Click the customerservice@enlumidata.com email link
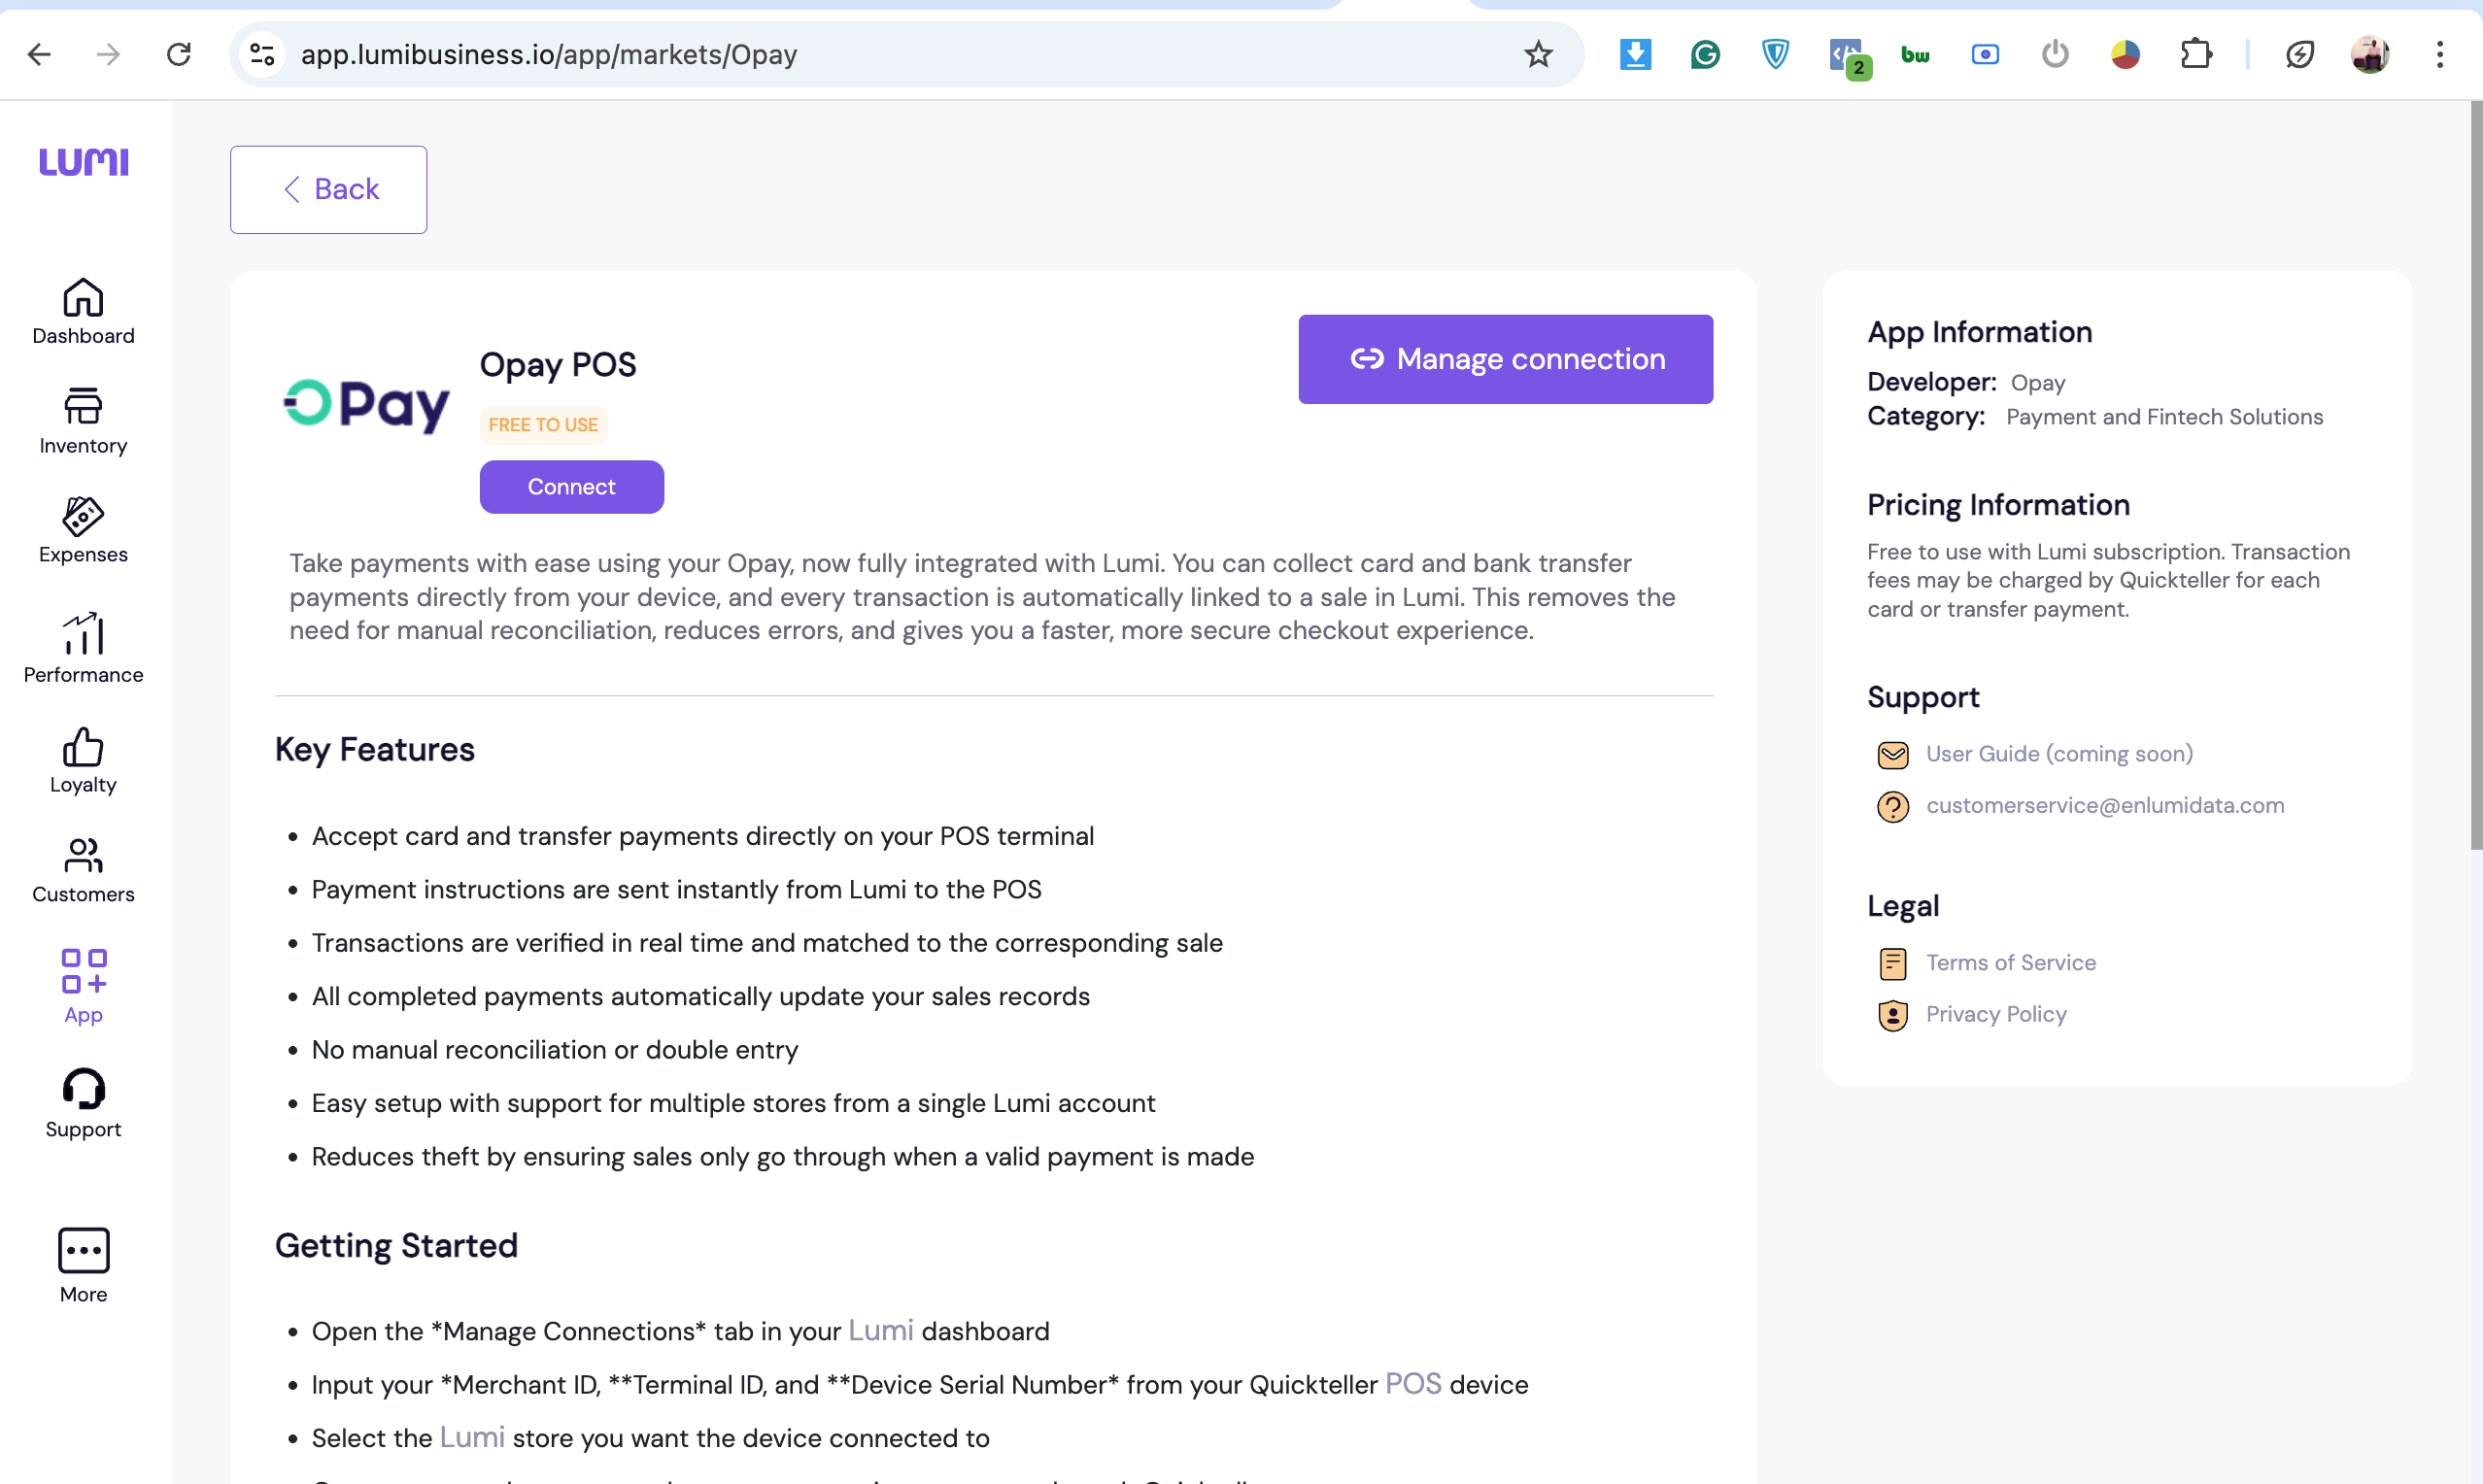 2104,805
